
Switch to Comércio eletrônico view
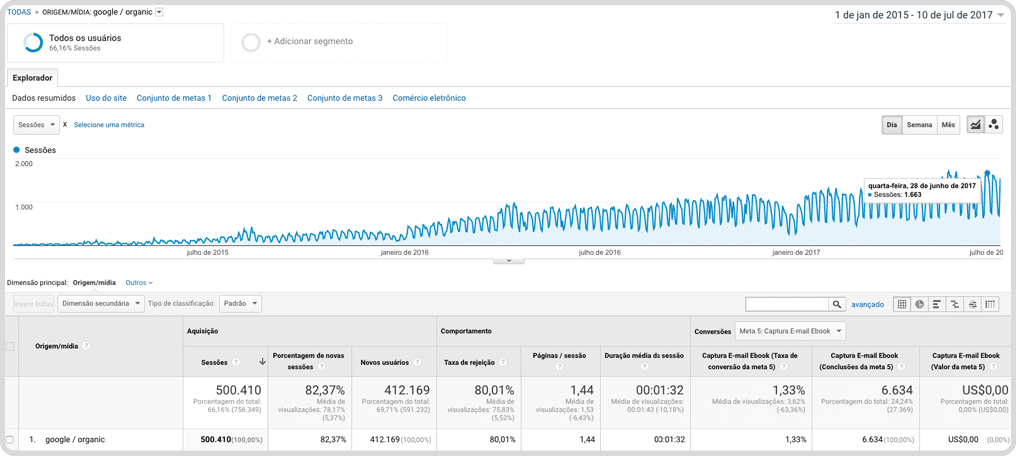pyautogui.click(x=429, y=98)
